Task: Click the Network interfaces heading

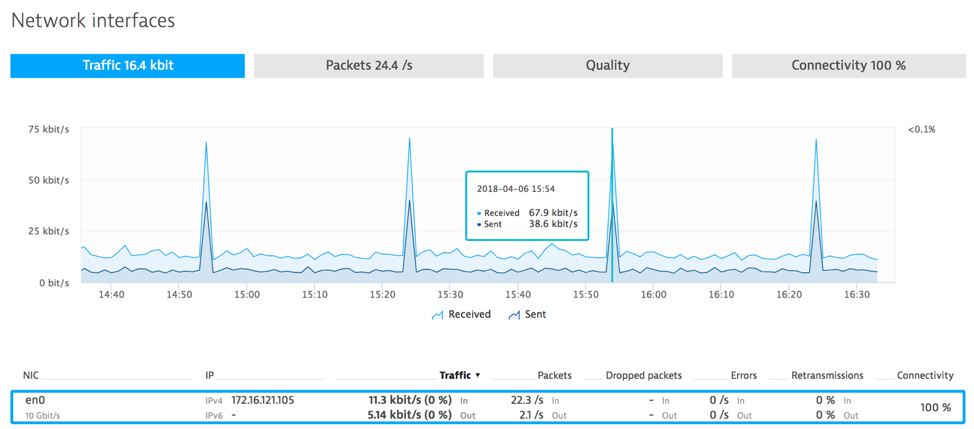Action: [x=93, y=20]
